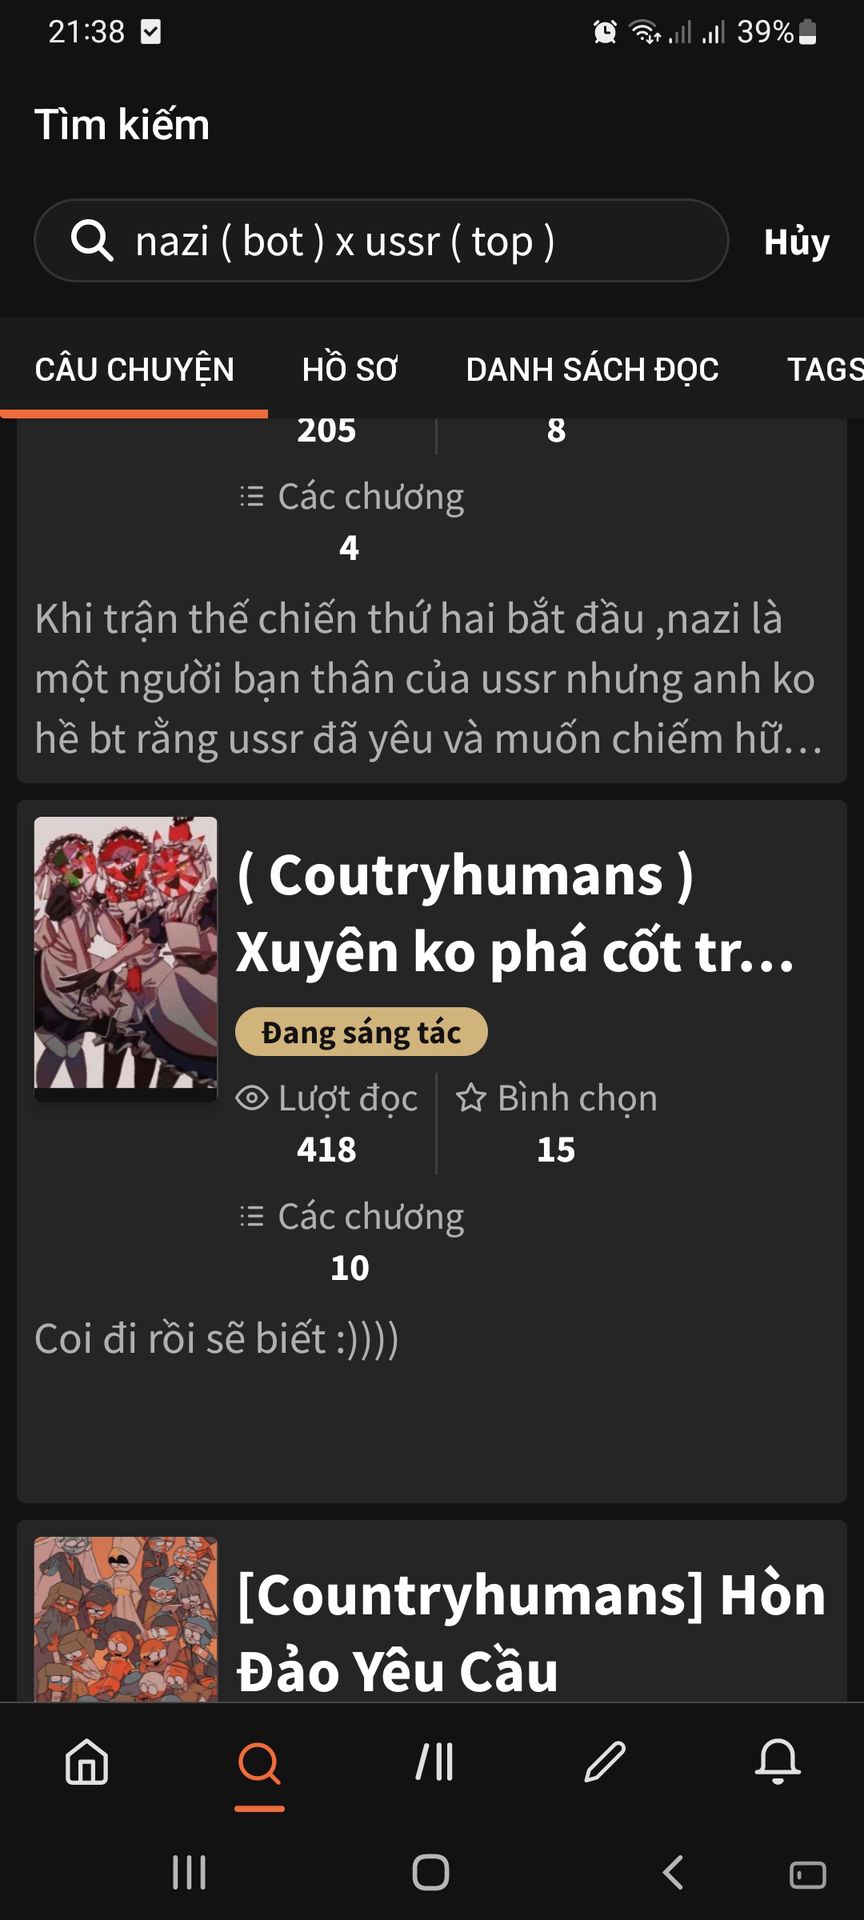Open story [Countryhumans] Hòn Đảo Yêu Cầu
The width and height of the screenshot is (864, 1920).
[531, 1633]
